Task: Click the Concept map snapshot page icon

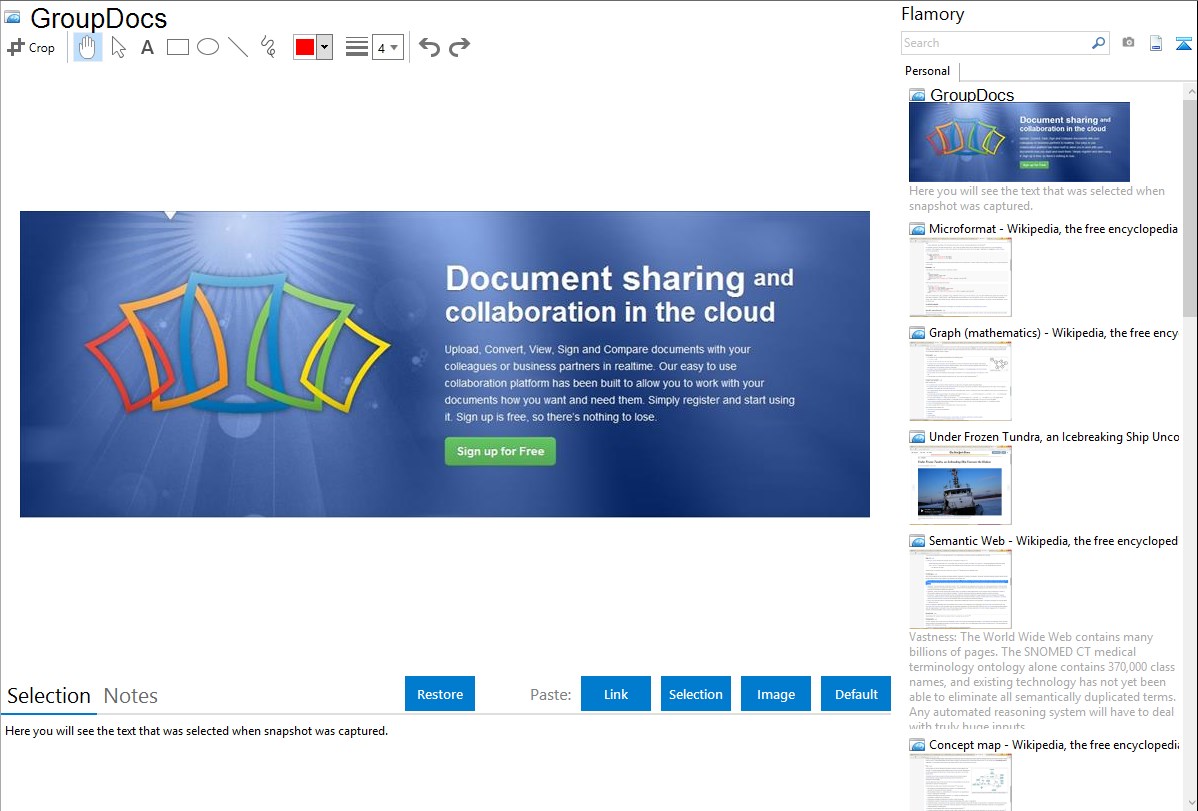Action: pos(917,745)
